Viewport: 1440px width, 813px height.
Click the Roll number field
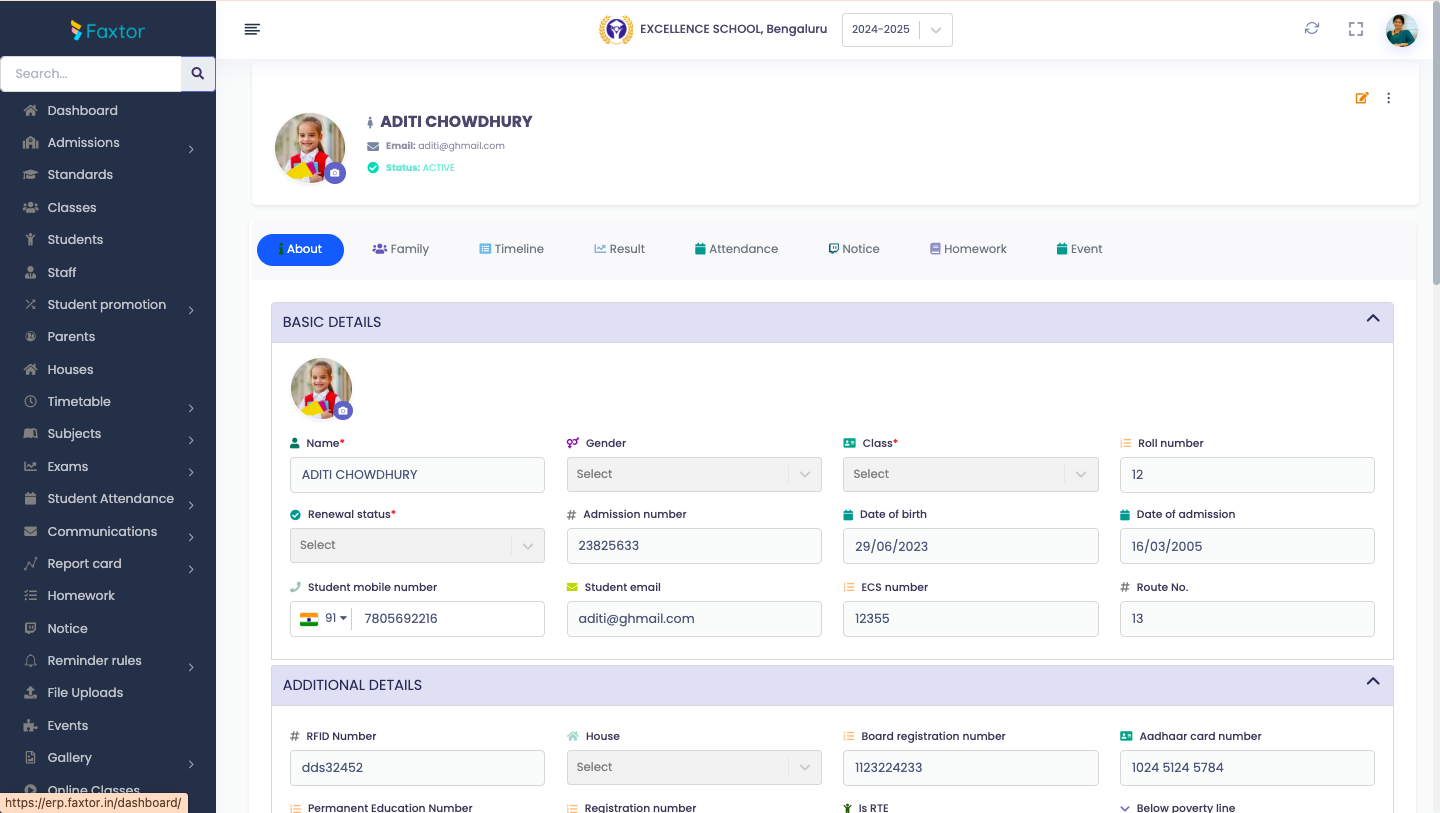click(1247, 475)
